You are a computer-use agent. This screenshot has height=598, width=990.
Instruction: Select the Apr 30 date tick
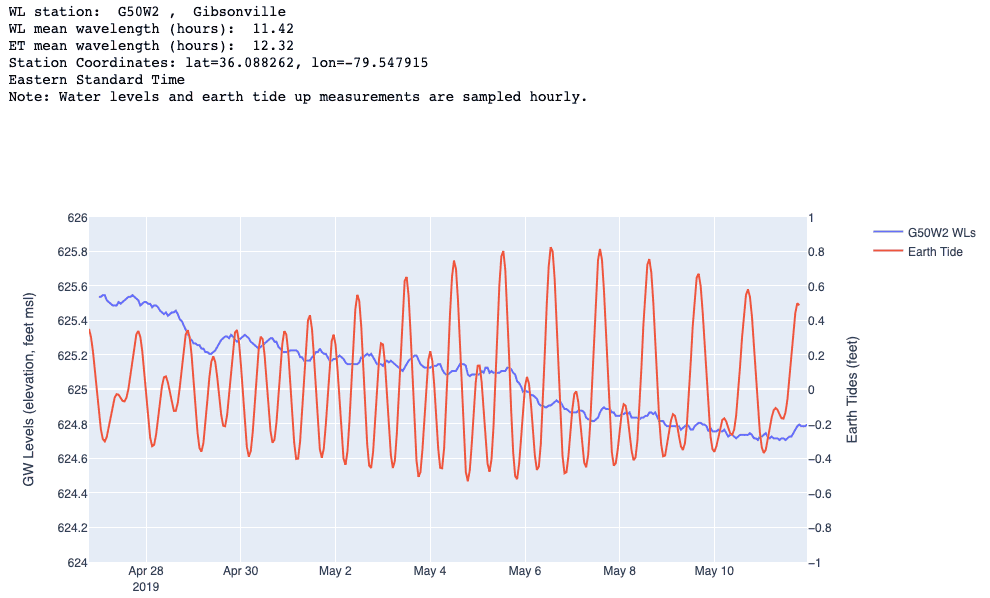pos(240,572)
